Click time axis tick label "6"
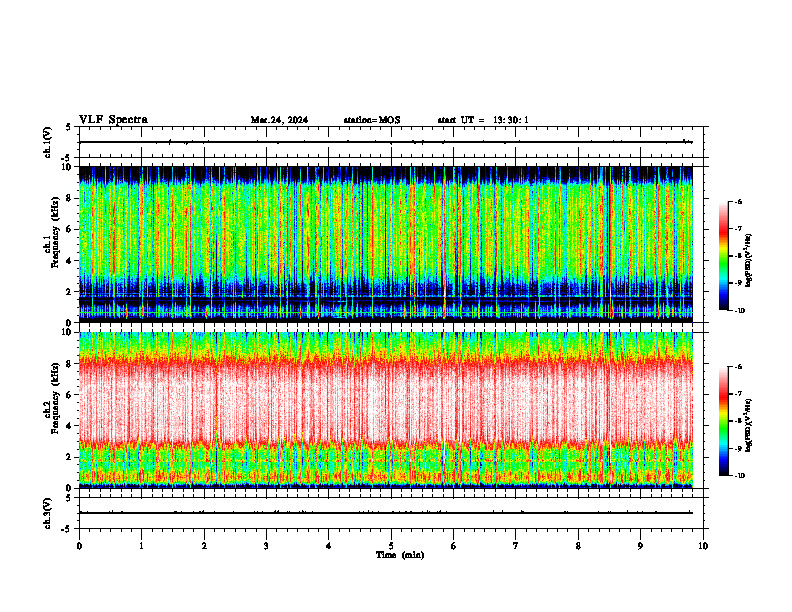 tap(453, 546)
